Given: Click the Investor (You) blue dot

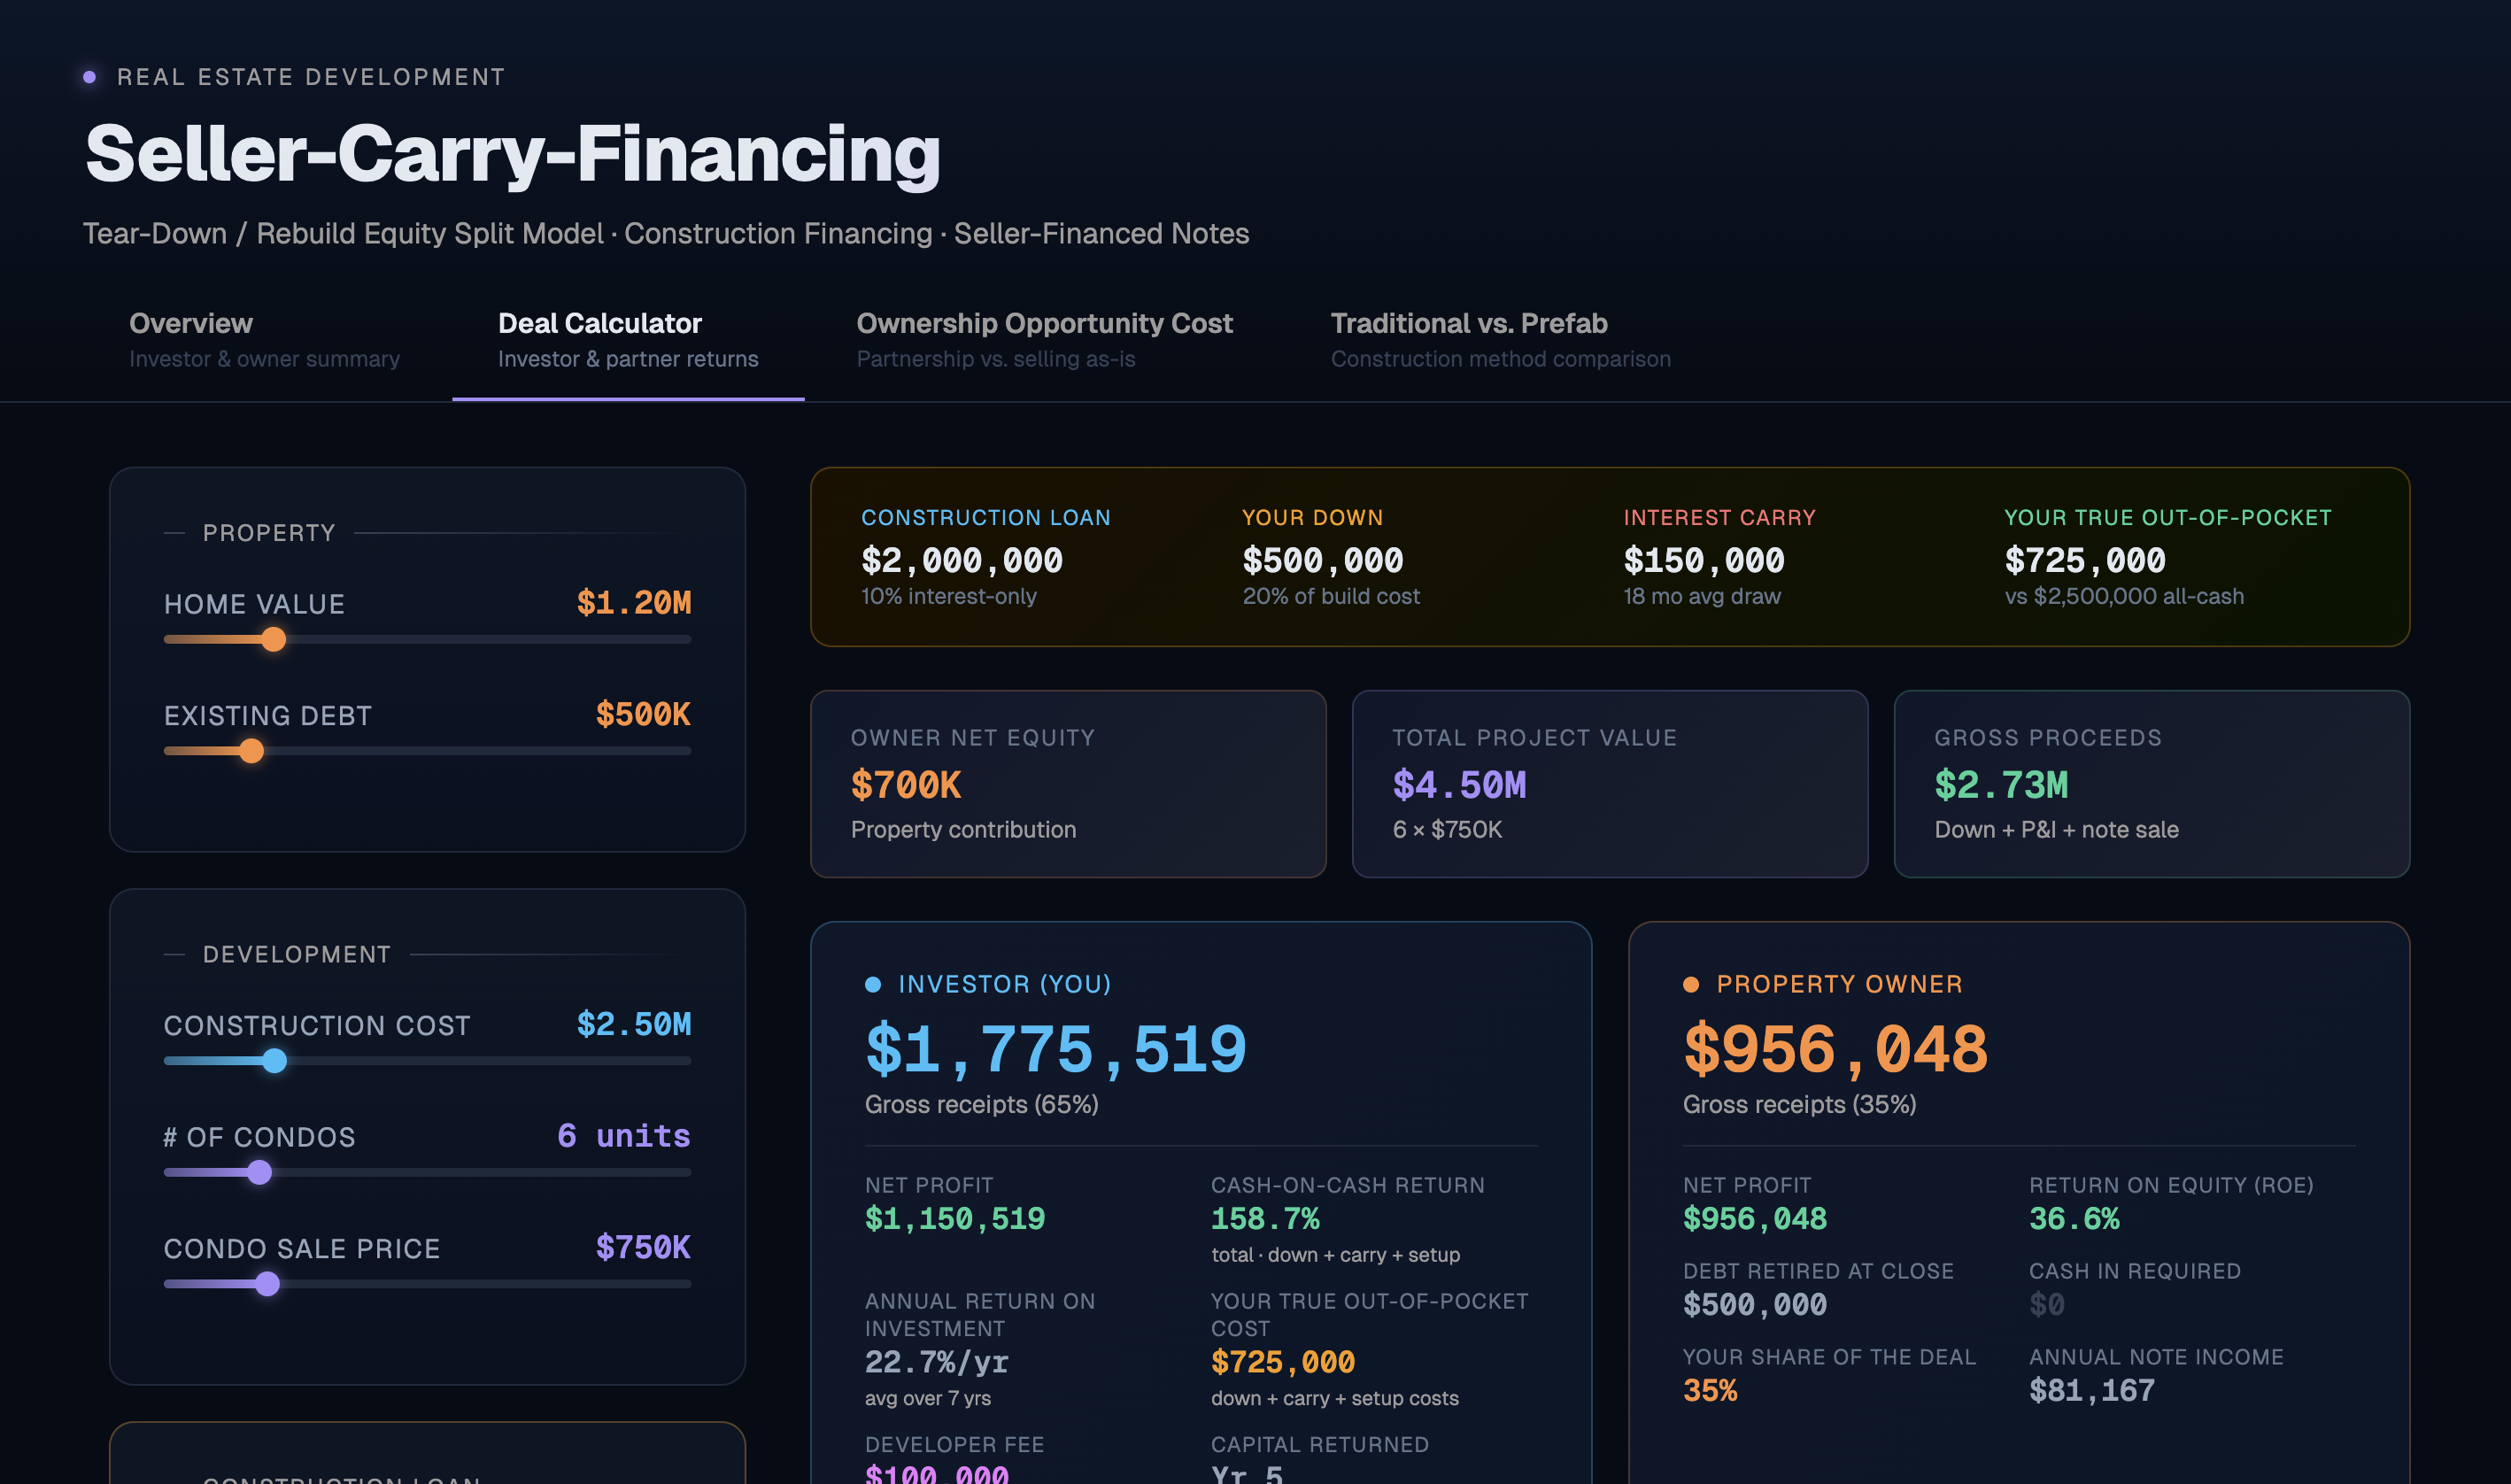Looking at the screenshot, I should click(x=873, y=985).
